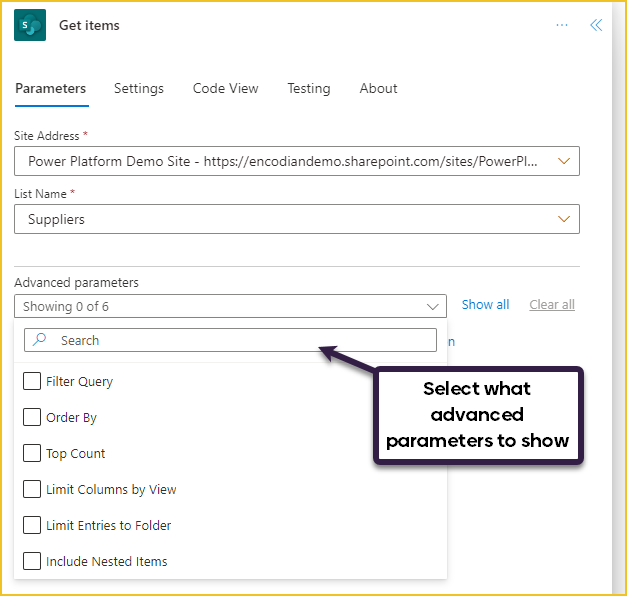Click the Order By label
Viewport: 627px width, 596px height.
[71, 418]
